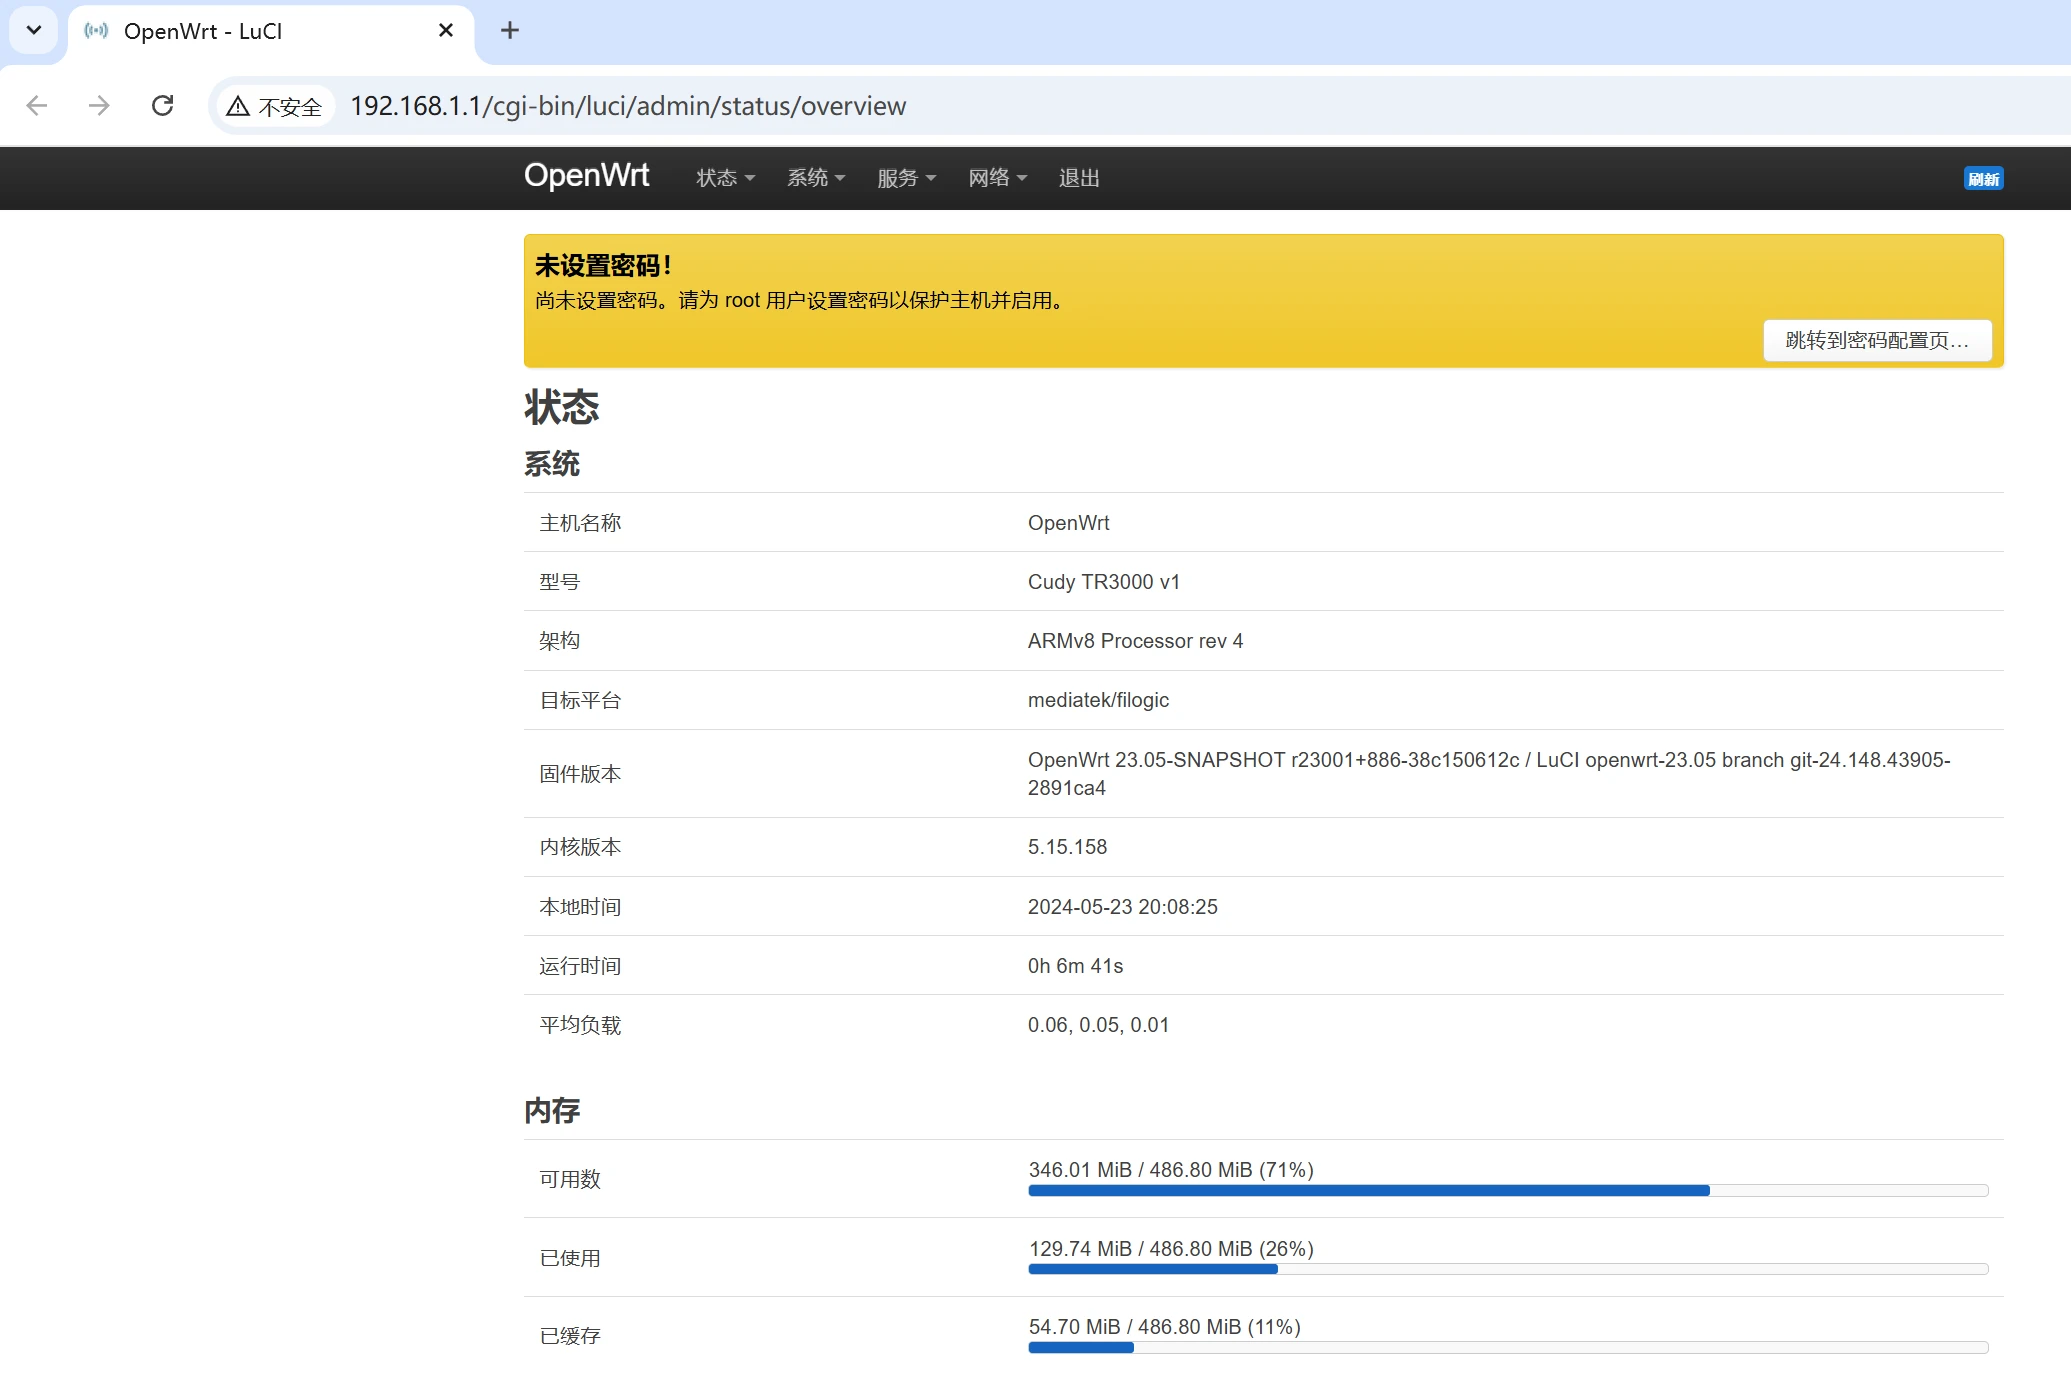The width and height of the screenshot is (2071, 1395).
Task: Close the OpenWrt - LuCI tab
Action: tap(446, 30)
